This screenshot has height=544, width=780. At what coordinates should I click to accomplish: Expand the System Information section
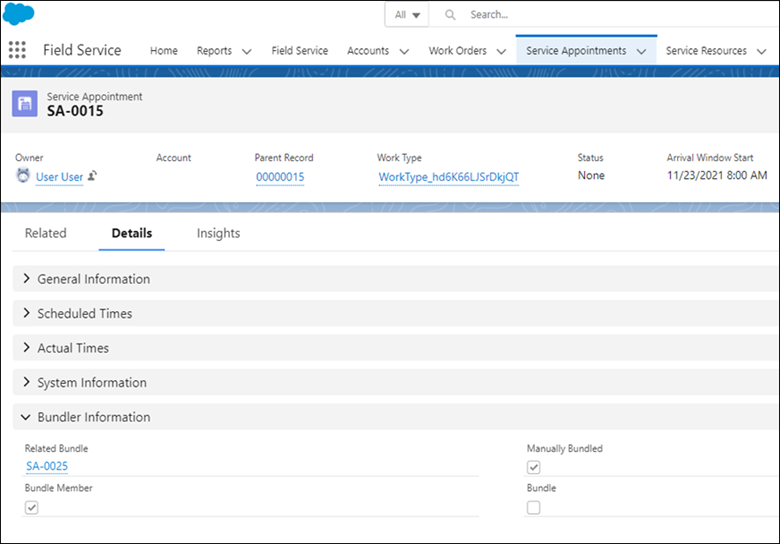point(395,382)
